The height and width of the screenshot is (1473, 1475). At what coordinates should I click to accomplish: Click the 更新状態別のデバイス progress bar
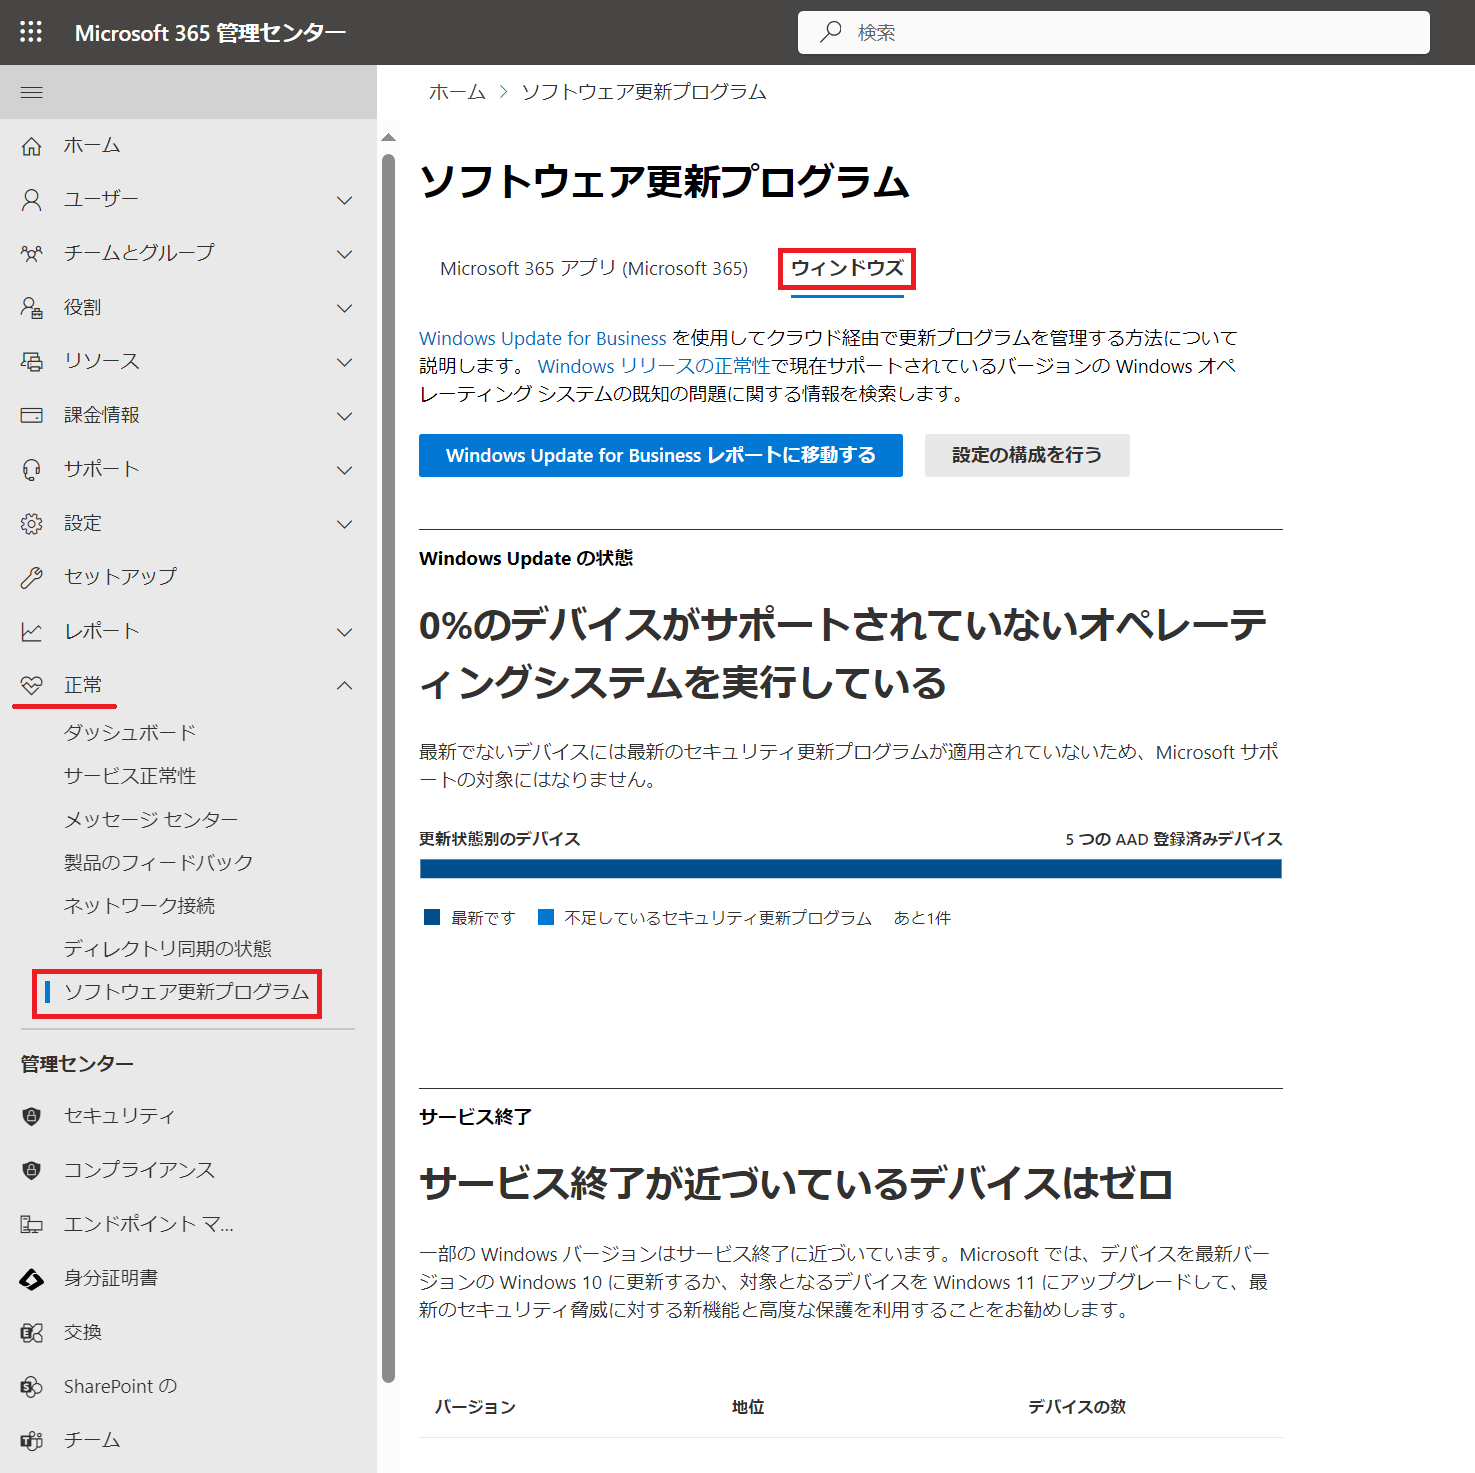point(851,869)
